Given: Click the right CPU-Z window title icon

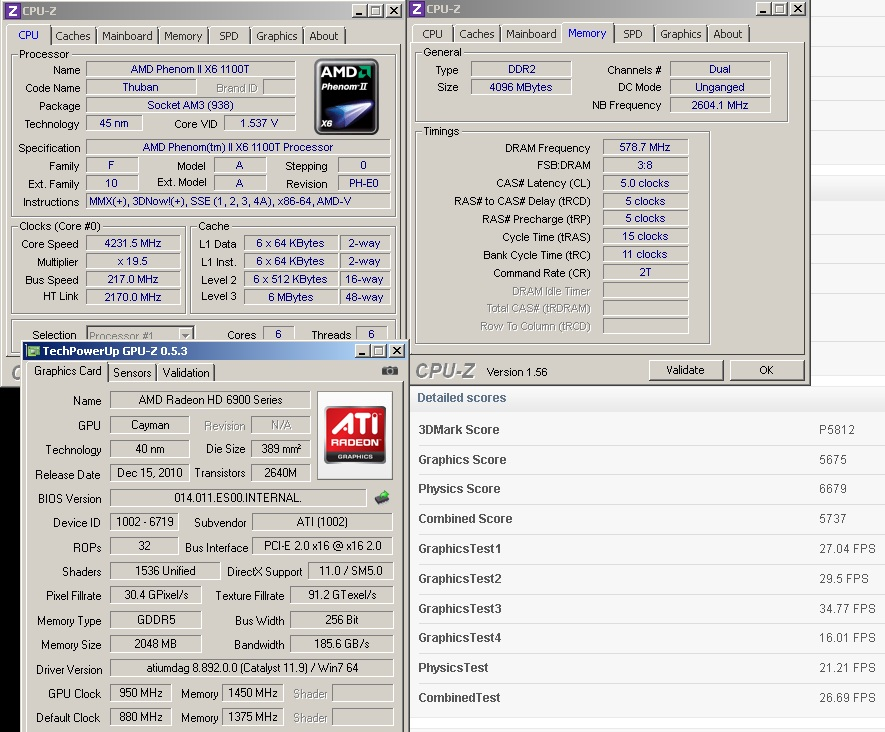Looking at the screenshot, I should point(417,9).
